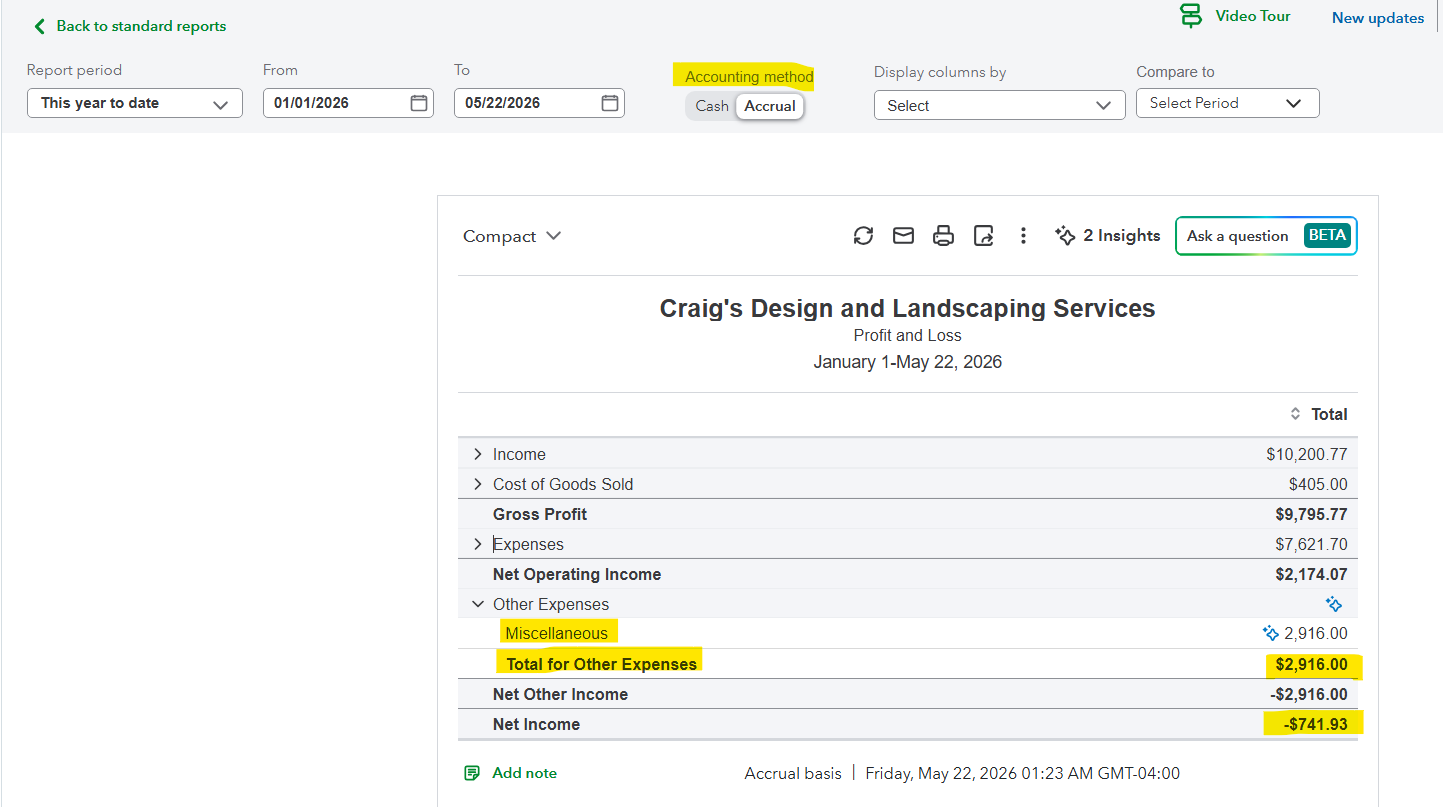1443x807 pixels.
Task: Click the Accrual basis footer text
Action: (x=793, y=773)
